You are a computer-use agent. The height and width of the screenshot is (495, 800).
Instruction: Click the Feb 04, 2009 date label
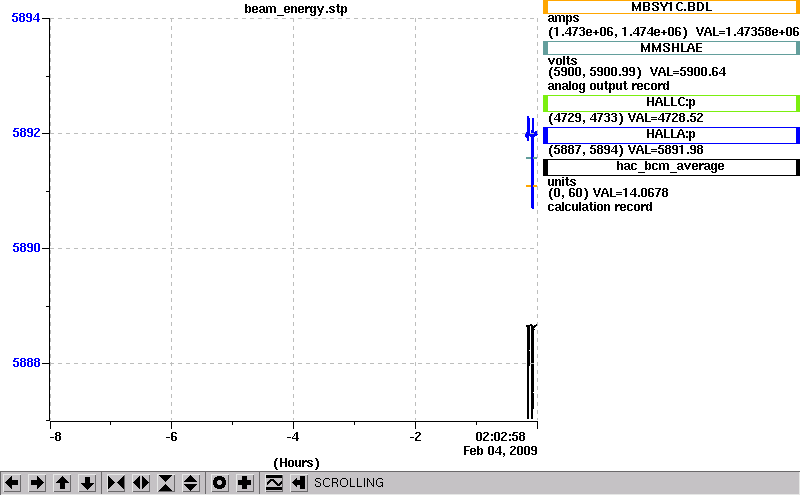tap(500, 451)
